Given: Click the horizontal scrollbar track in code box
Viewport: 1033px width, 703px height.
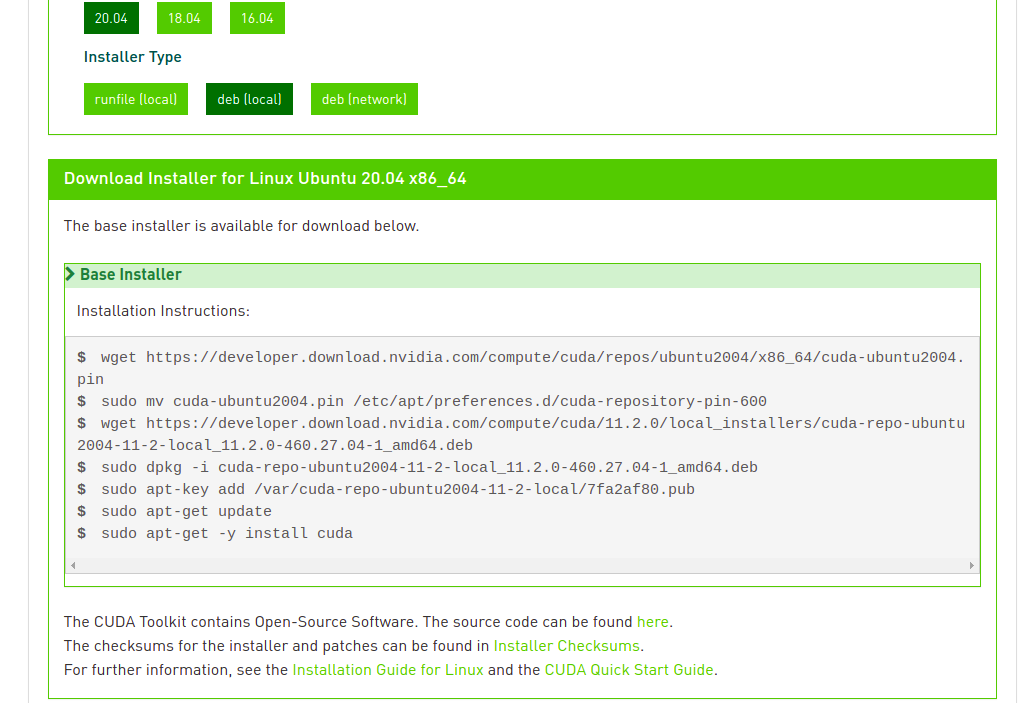Looking at the screenshot, I should [522, 565].
